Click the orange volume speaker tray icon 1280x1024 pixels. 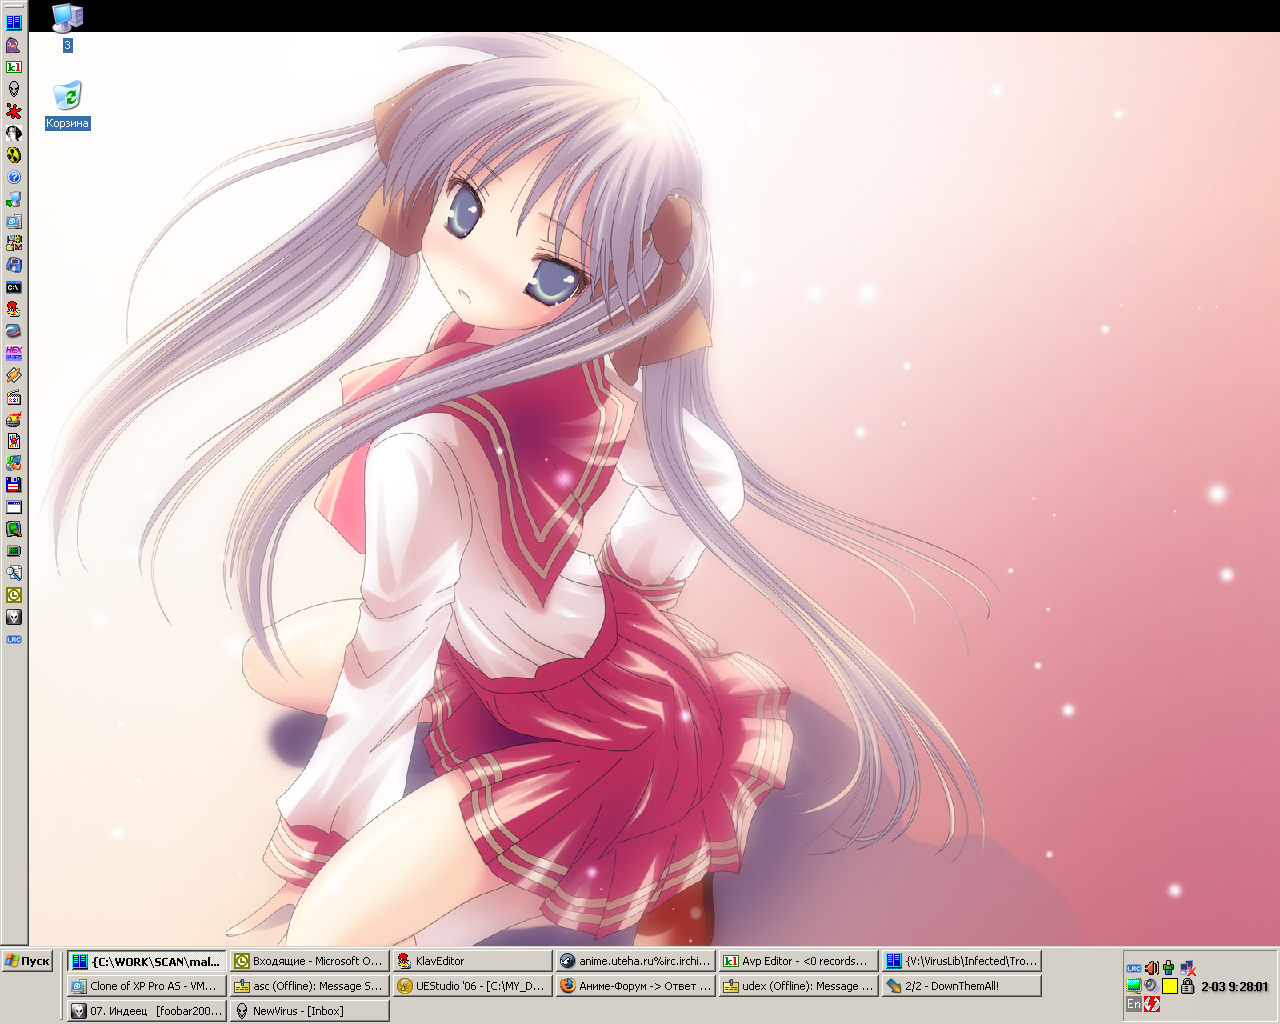[x=1152, y=968]
